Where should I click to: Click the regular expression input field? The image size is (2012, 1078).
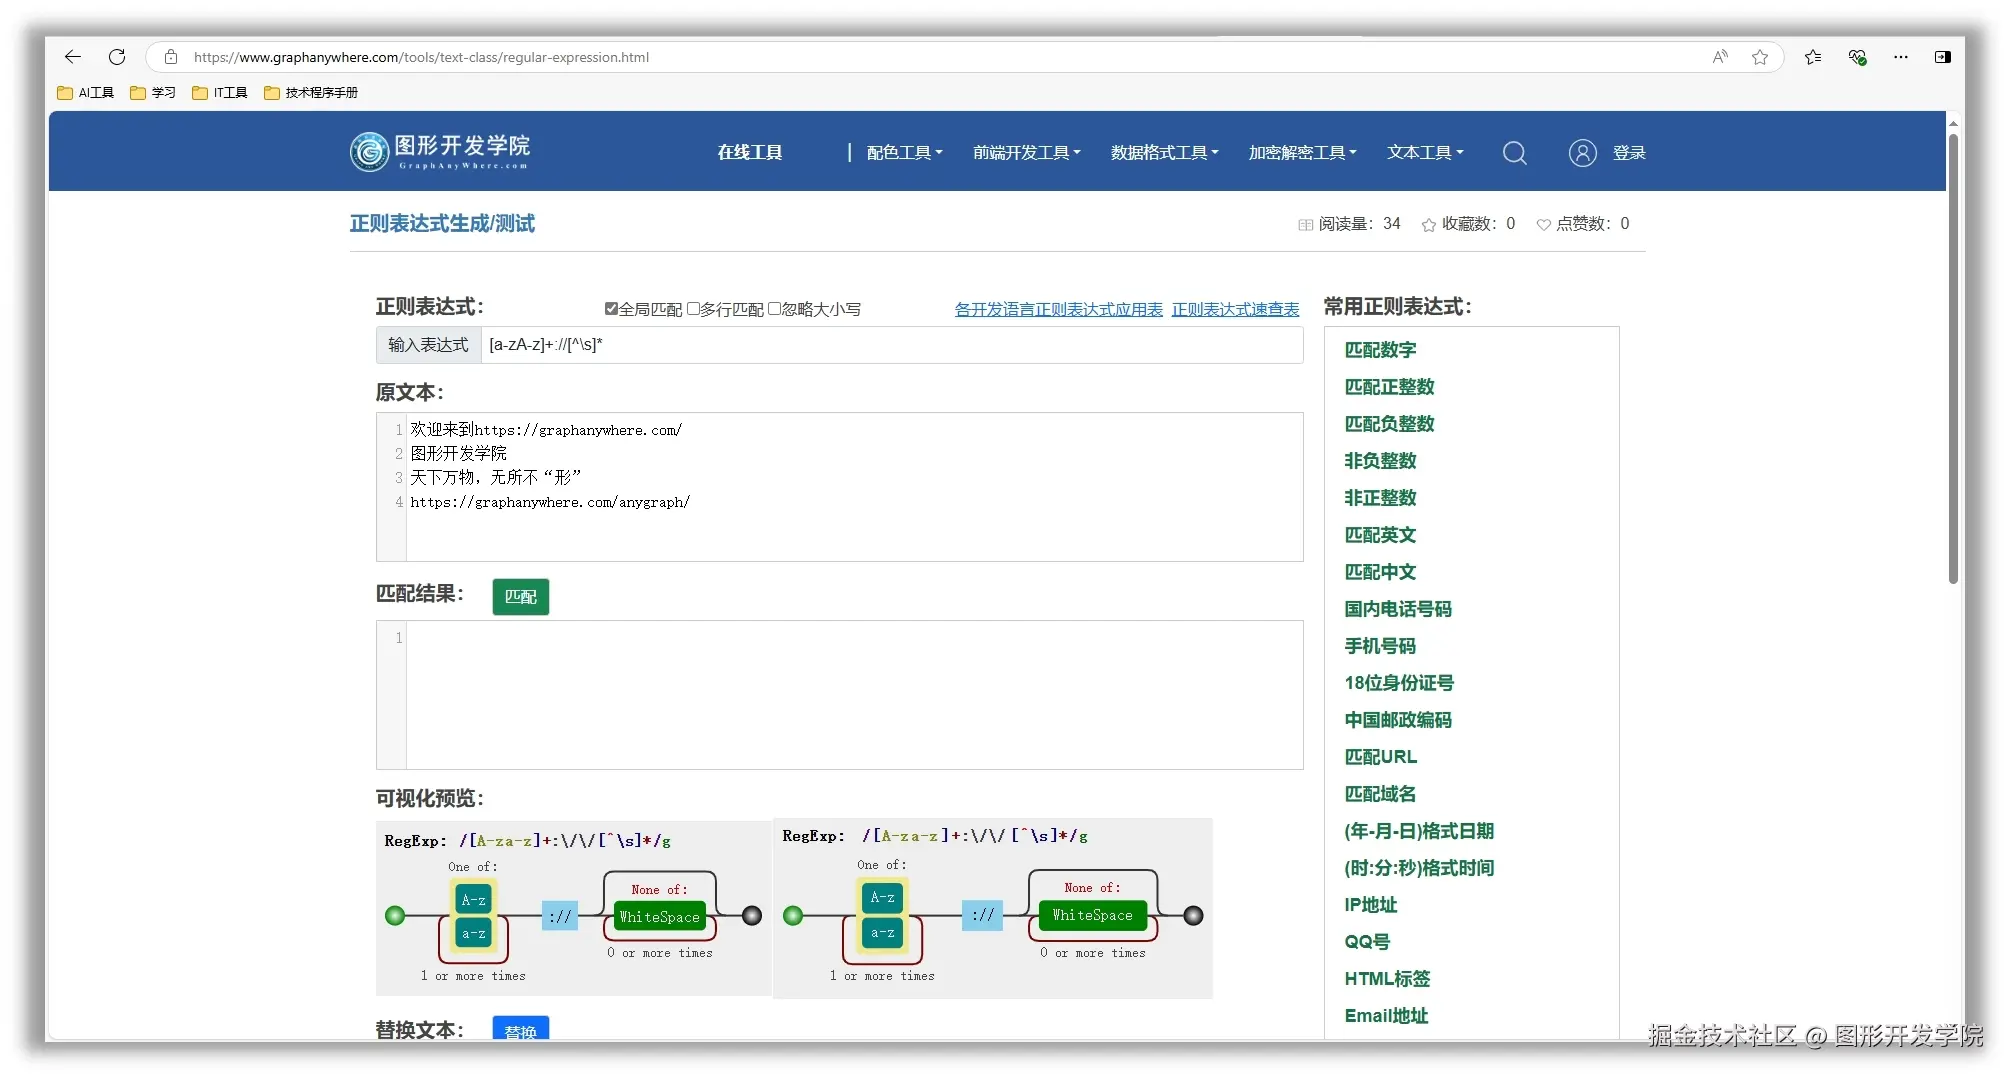coord(892,345)
